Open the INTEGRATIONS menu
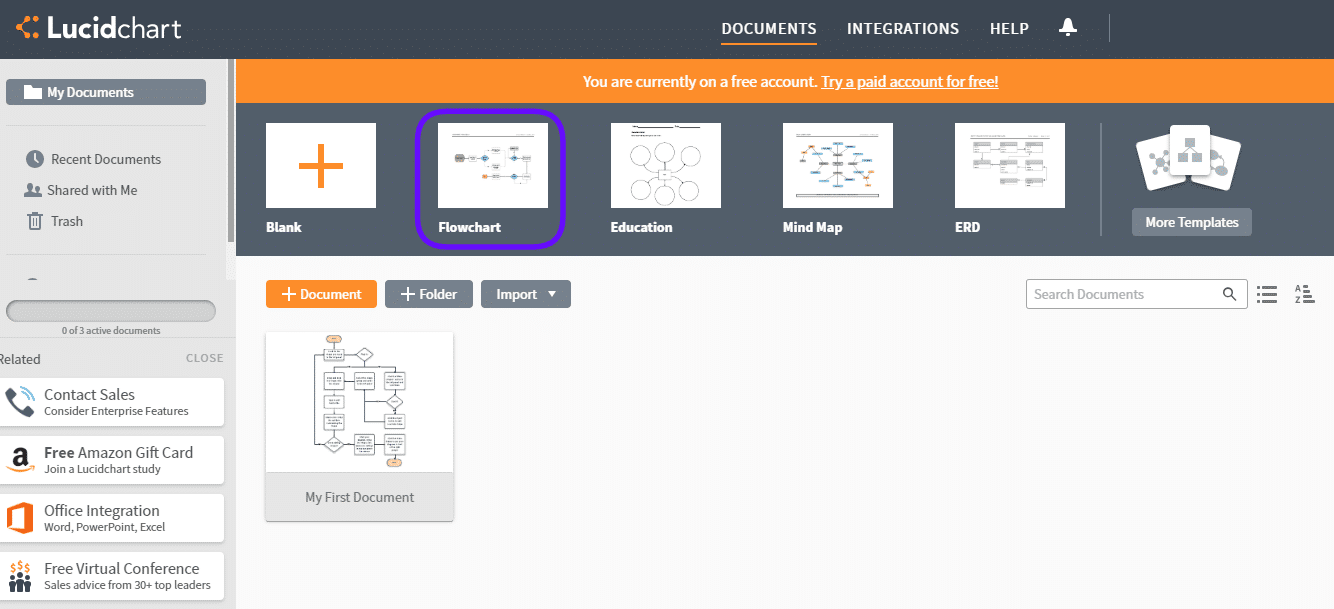Screen dimensions: 1334x609 click(902, 28)
